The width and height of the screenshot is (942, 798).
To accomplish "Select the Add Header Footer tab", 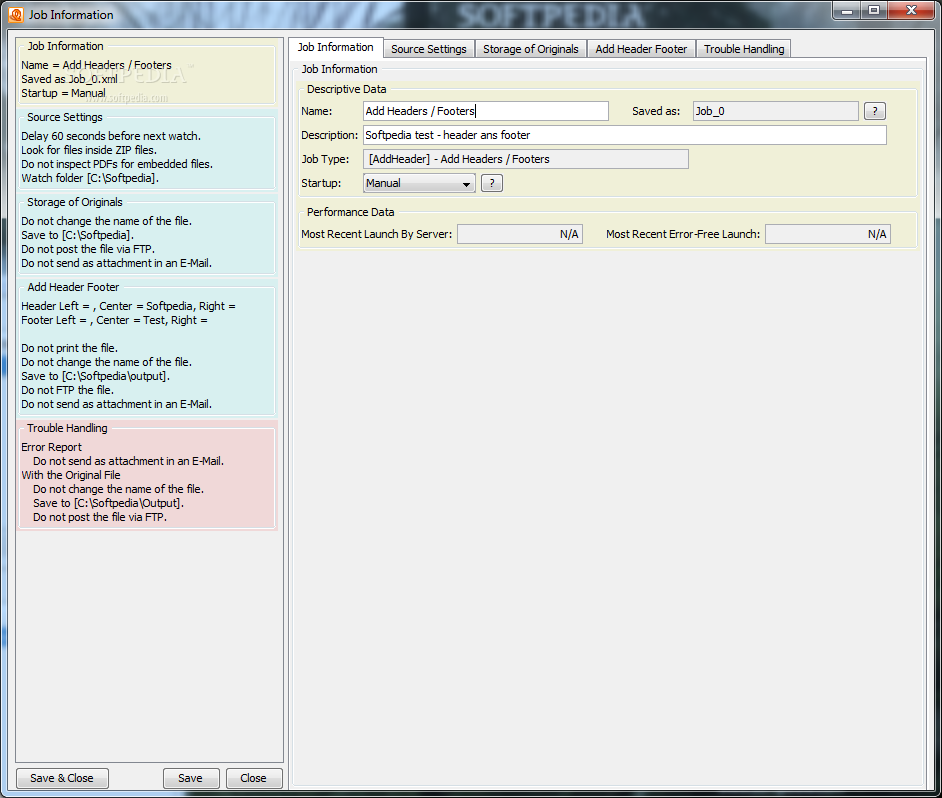I will coord(641,49).
